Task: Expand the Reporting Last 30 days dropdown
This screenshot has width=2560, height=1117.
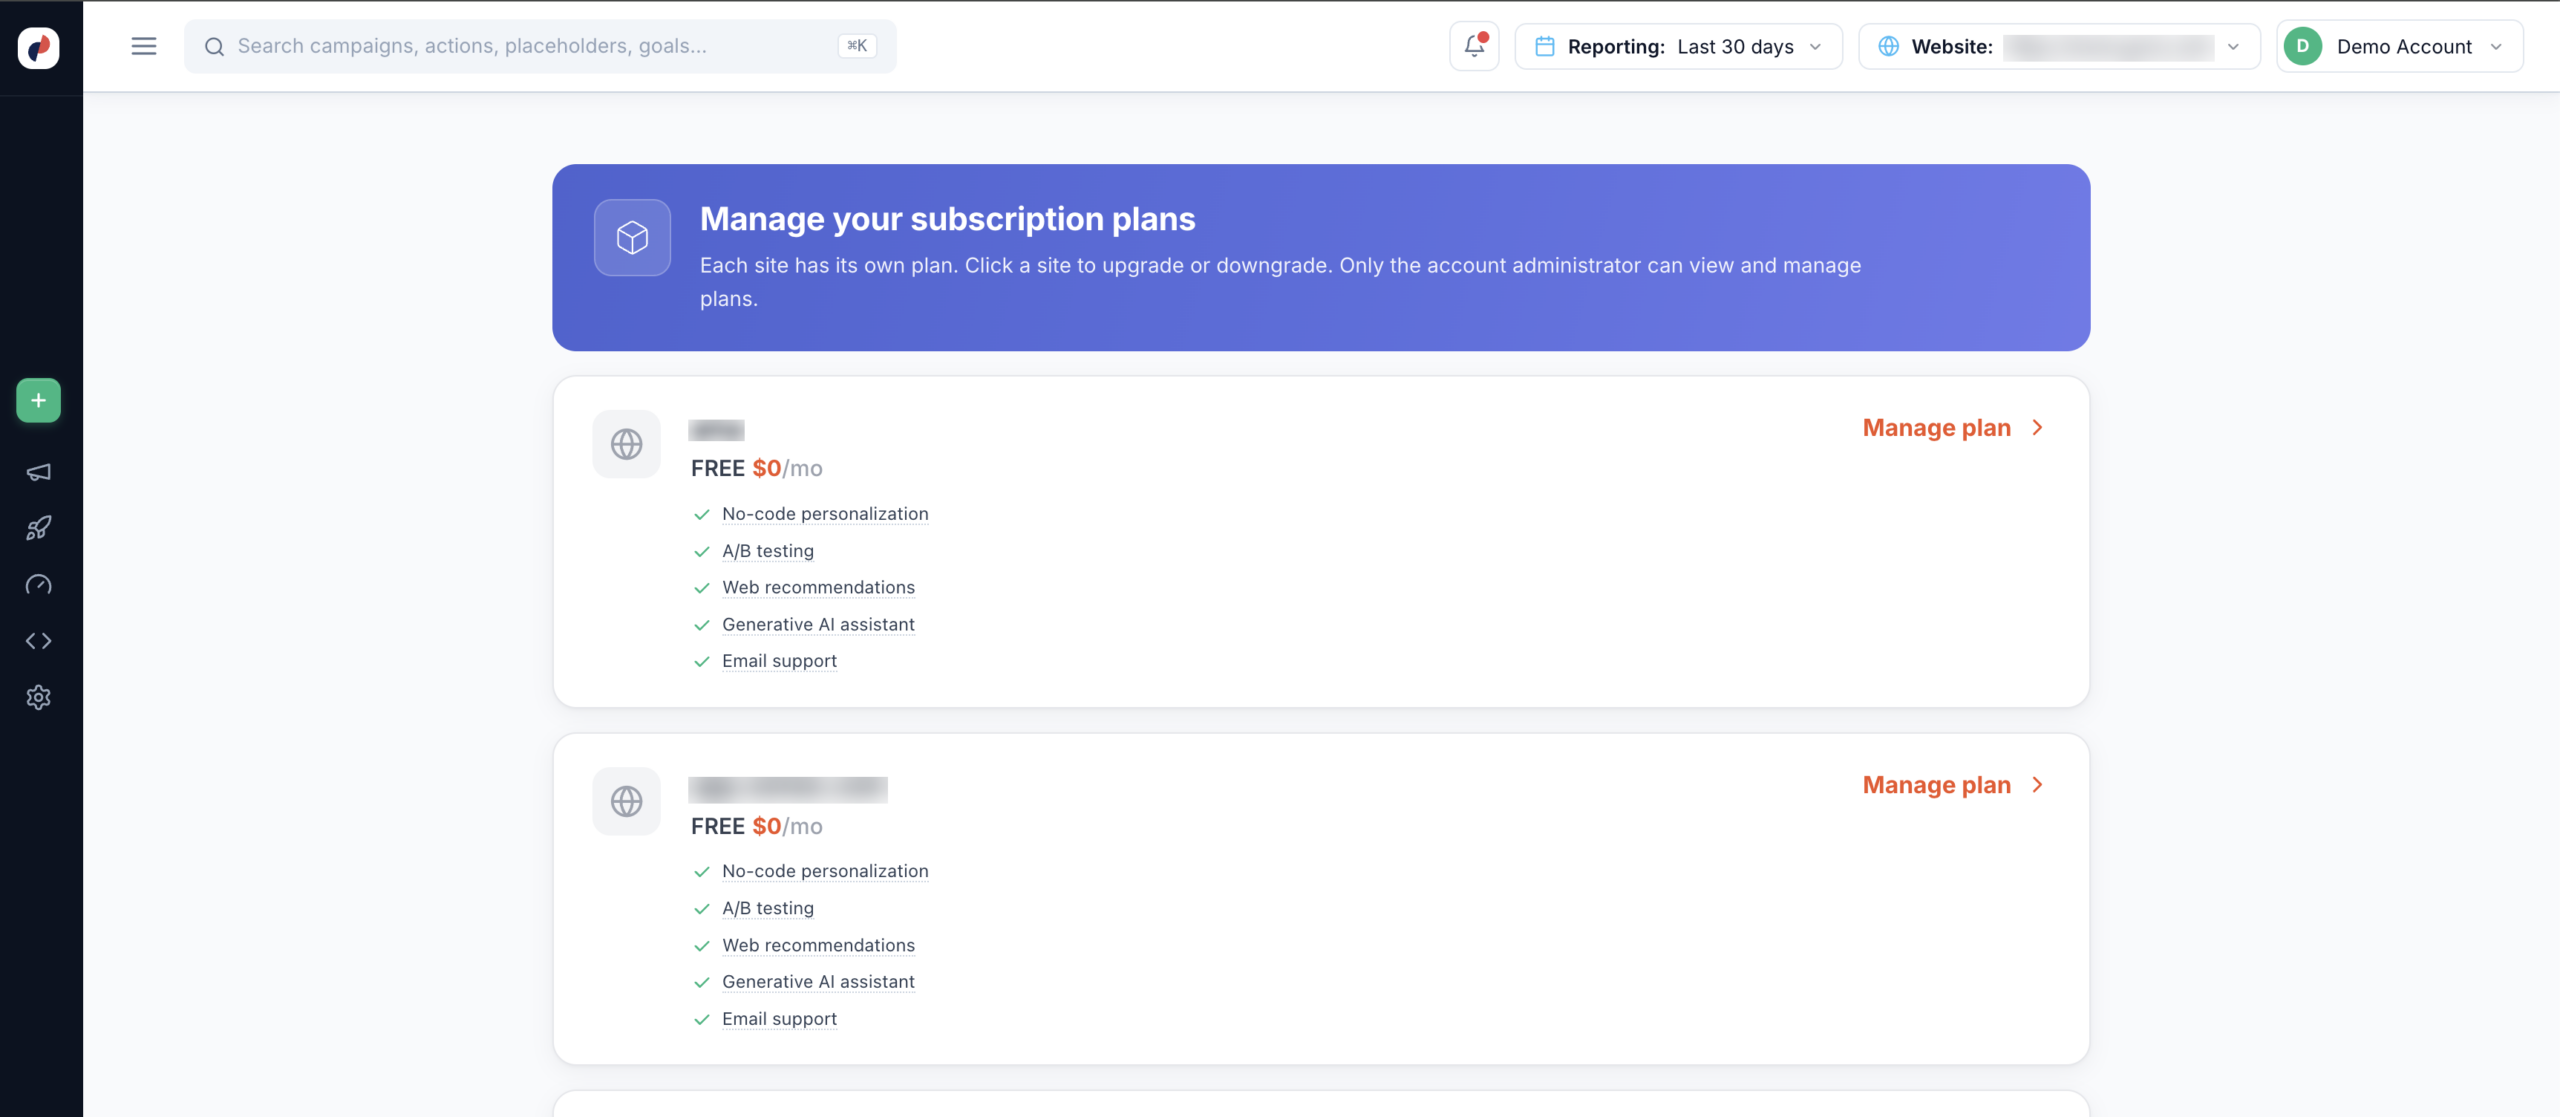Action: pyautogui.click(x=1679, y=46)
